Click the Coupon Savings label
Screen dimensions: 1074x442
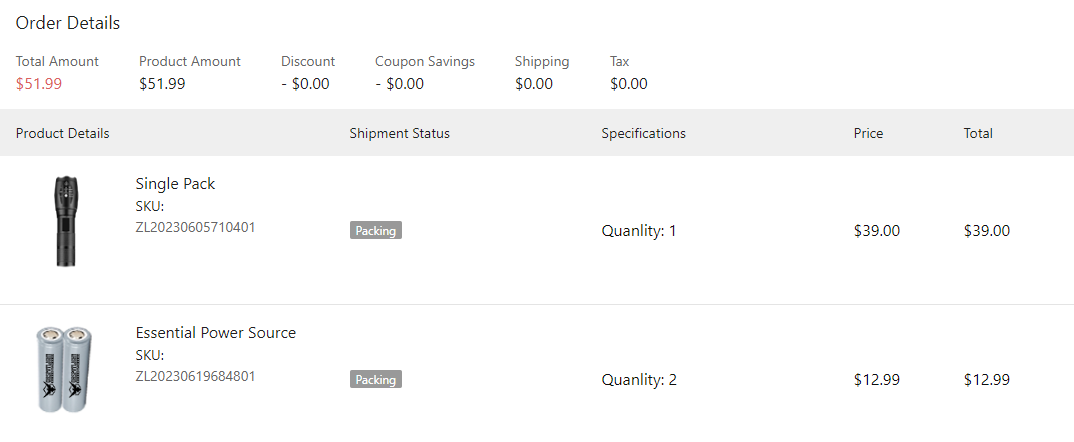(x=425, y=61)
